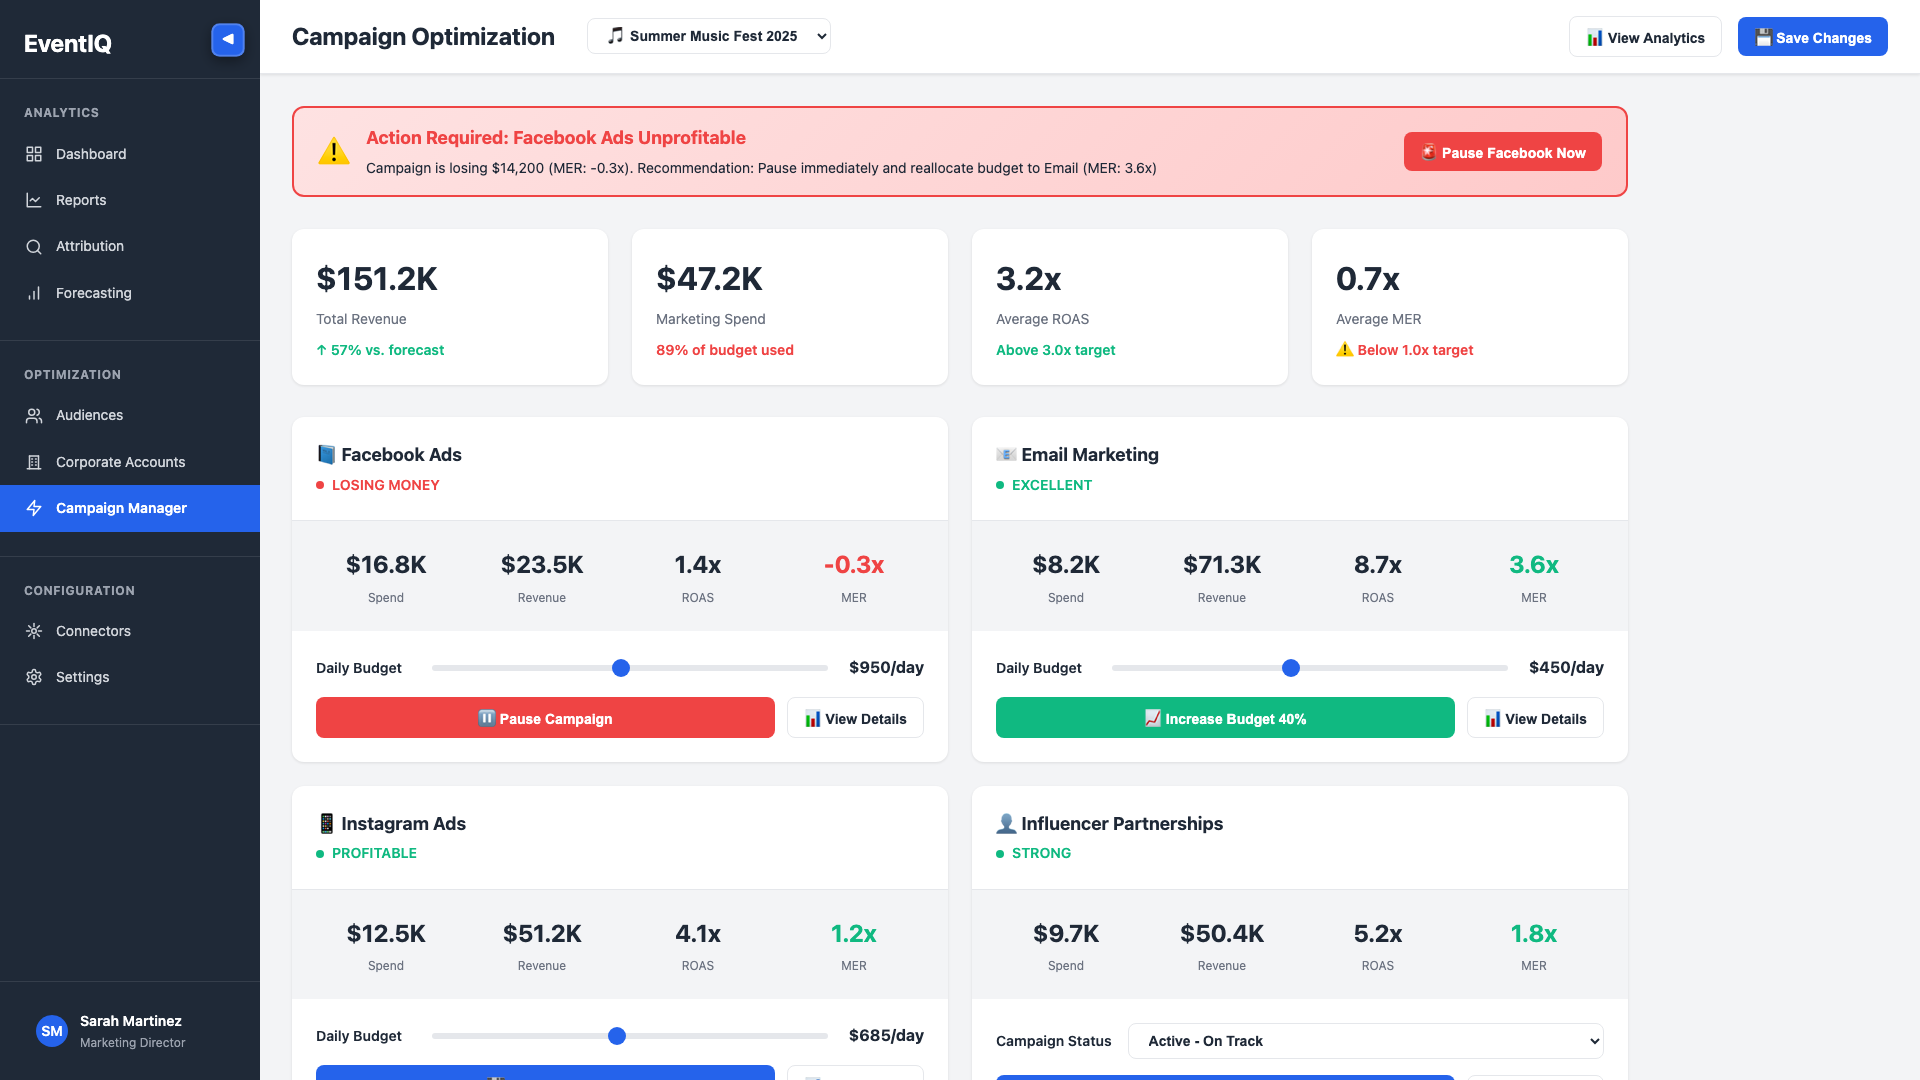Adjust the Facebook Ads daily budget slider
1920x1080 pixels.
(x=621, y=668)
